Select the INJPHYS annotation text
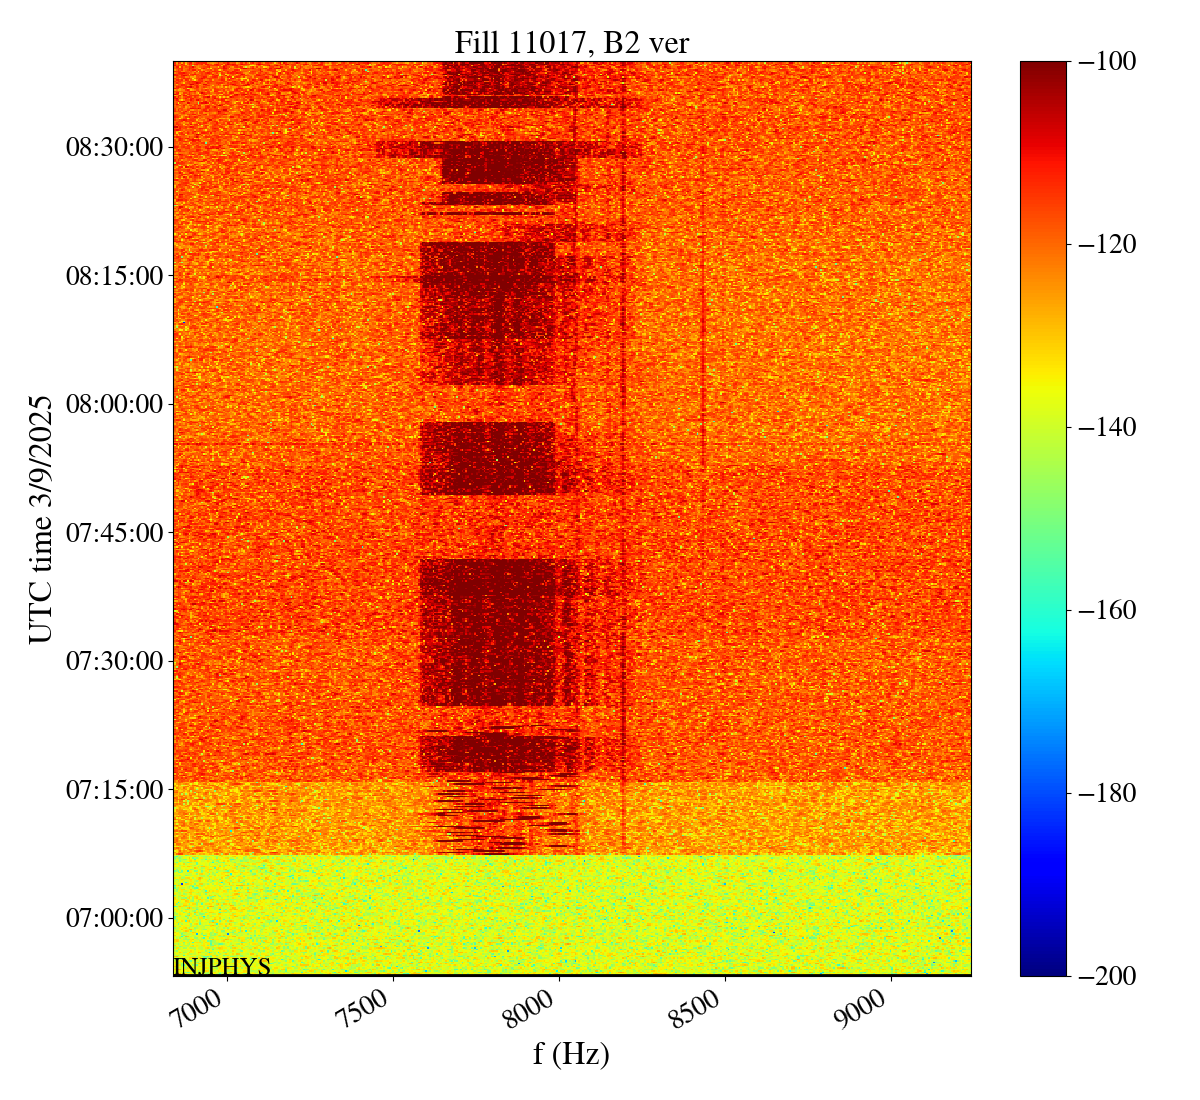The image size is (1200, 1100). click(x=222, y=966)
